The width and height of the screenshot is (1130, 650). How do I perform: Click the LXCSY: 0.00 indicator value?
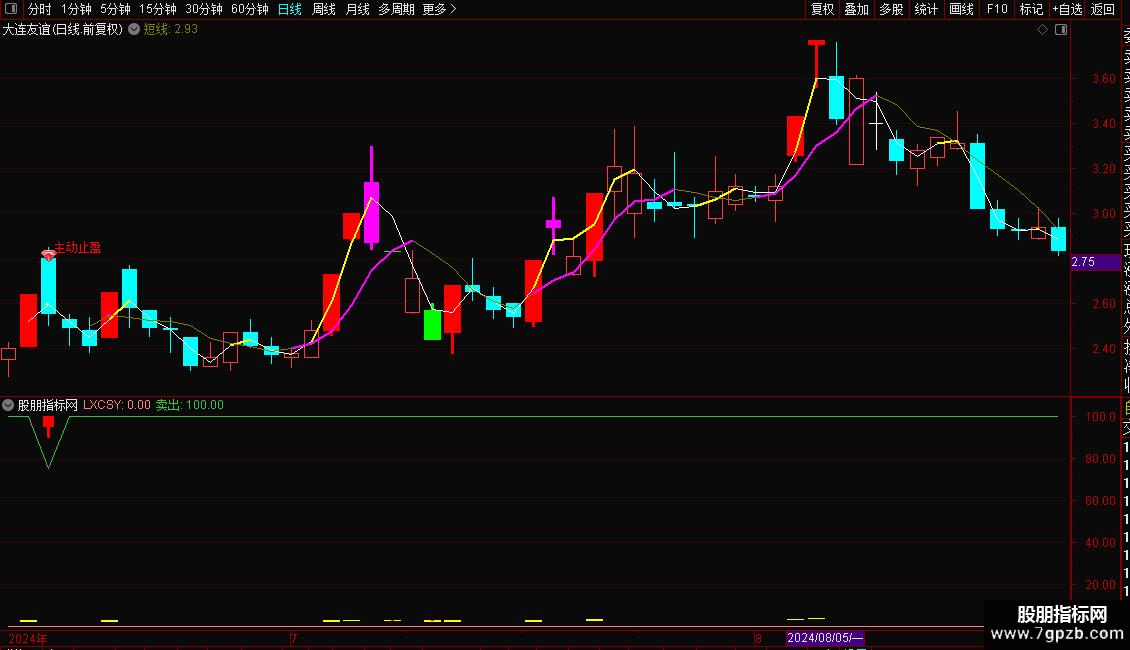click(x=117, y=405)
